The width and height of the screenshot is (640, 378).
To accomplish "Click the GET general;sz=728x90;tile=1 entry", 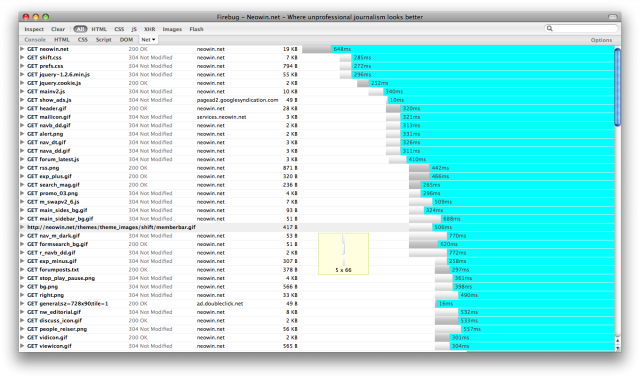I will (x=67, y=304).
